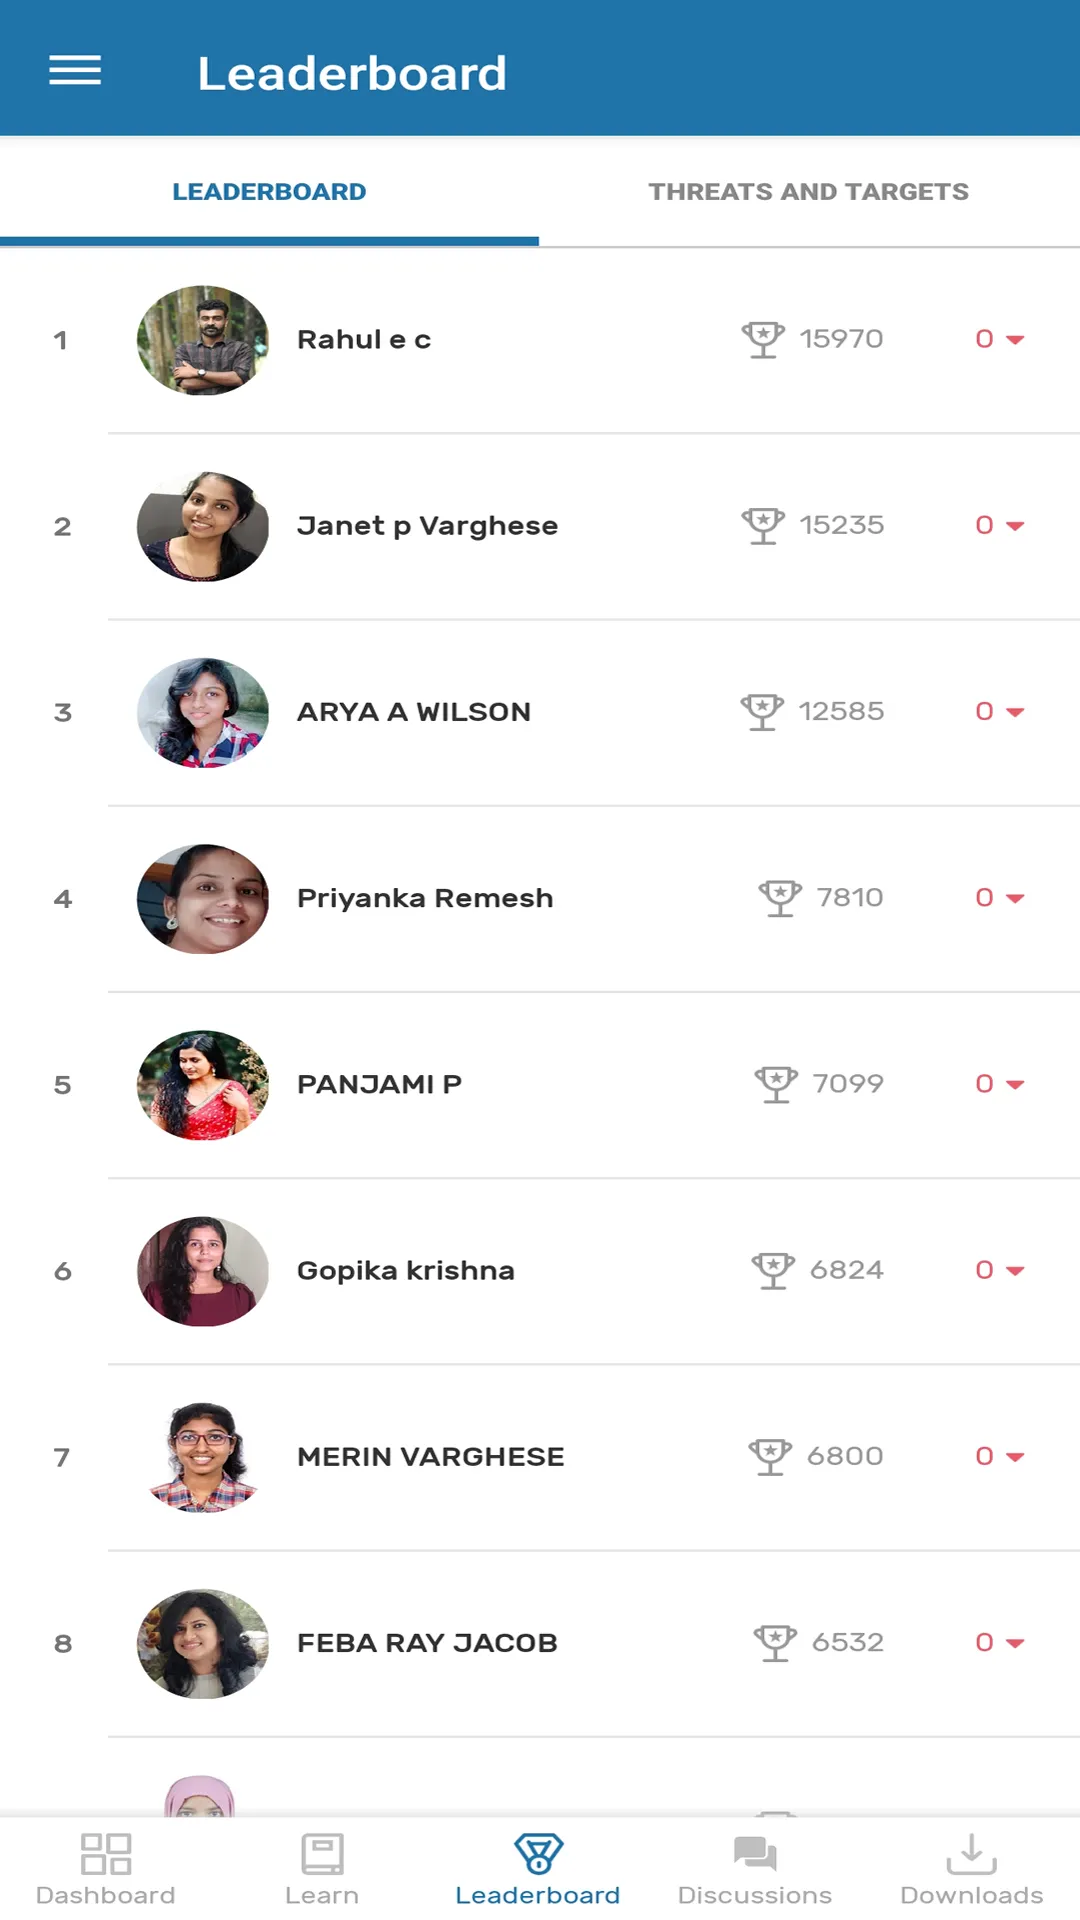Image resolution: width=1080 pixels, height=1920 pixels.
Task: Switch to the Threats and Targets tab
Action: (808, 192)
